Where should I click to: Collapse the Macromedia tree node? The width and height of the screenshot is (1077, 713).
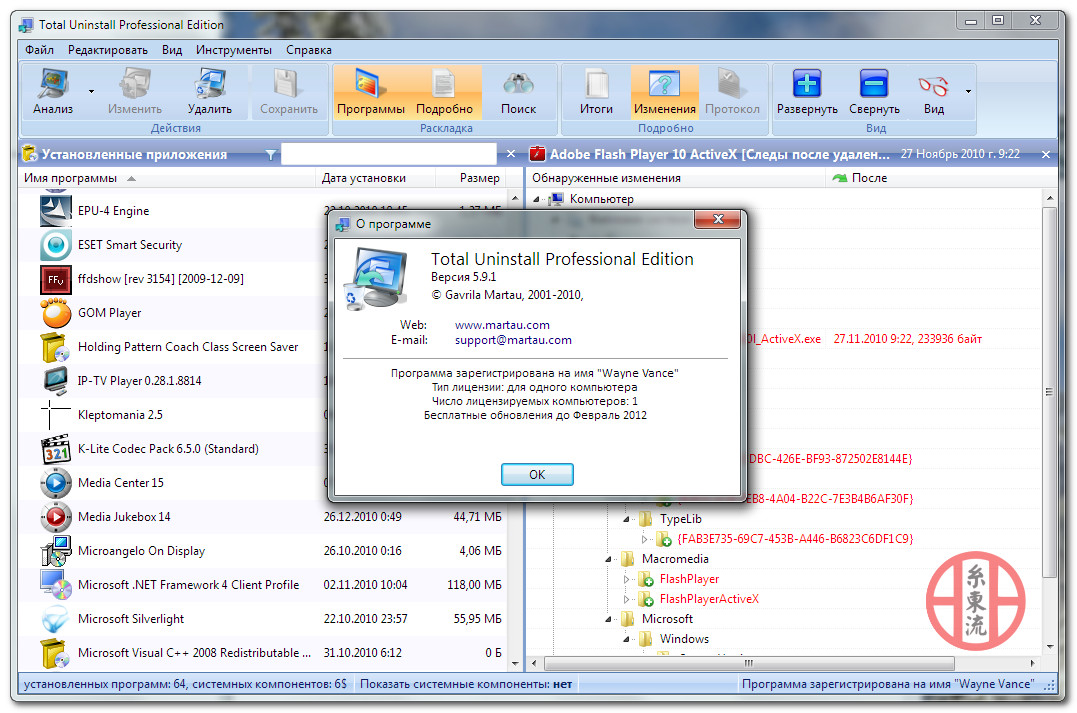[x=609, y=559]
